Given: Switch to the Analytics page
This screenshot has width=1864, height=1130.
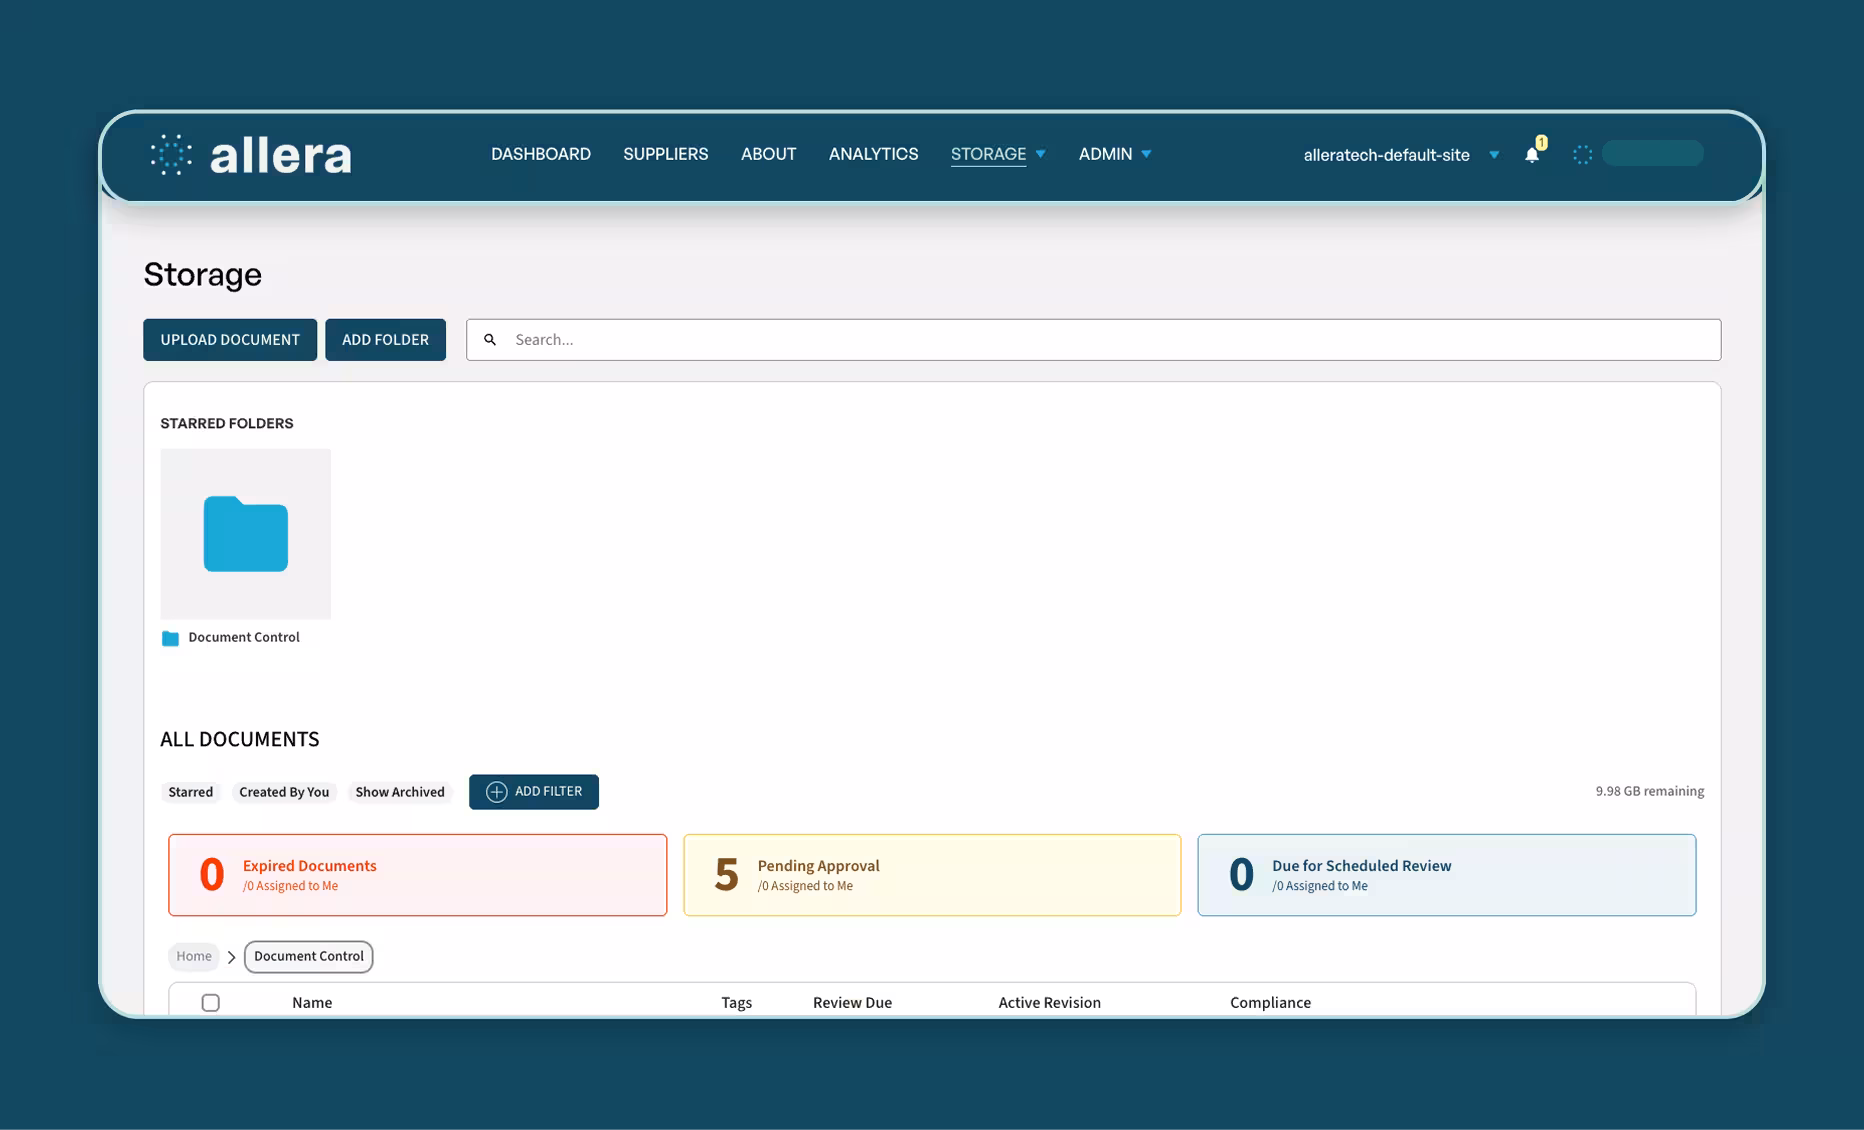Looking at the screenshot, I should click(873, 154).
